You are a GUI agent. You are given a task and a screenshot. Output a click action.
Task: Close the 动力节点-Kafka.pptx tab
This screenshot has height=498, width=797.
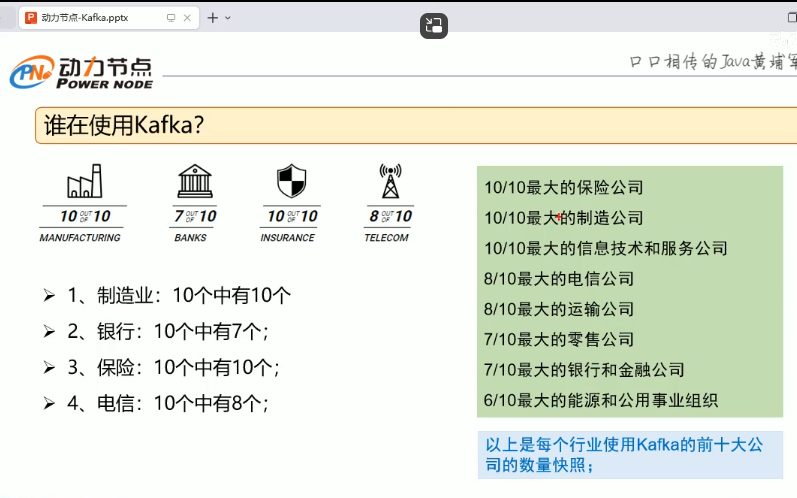coord(187,18)
